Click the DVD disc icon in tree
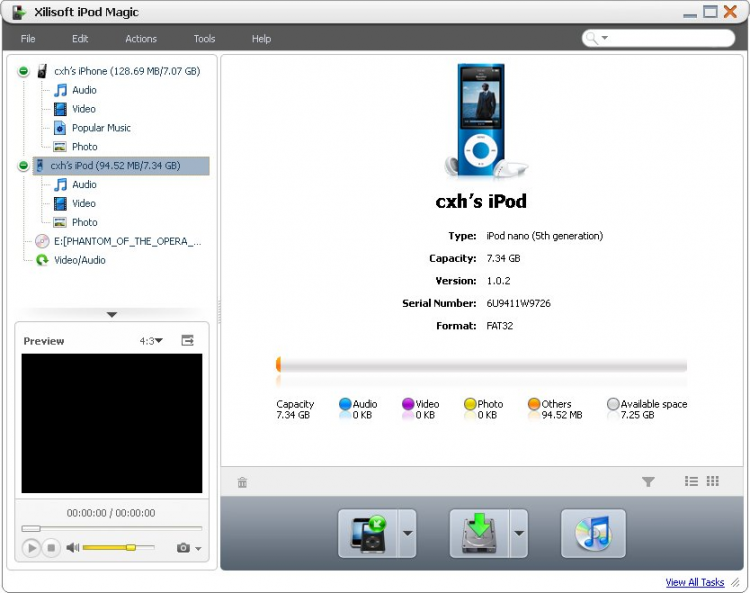The width and height of the screenshot is (750, 593). (42, 241)
